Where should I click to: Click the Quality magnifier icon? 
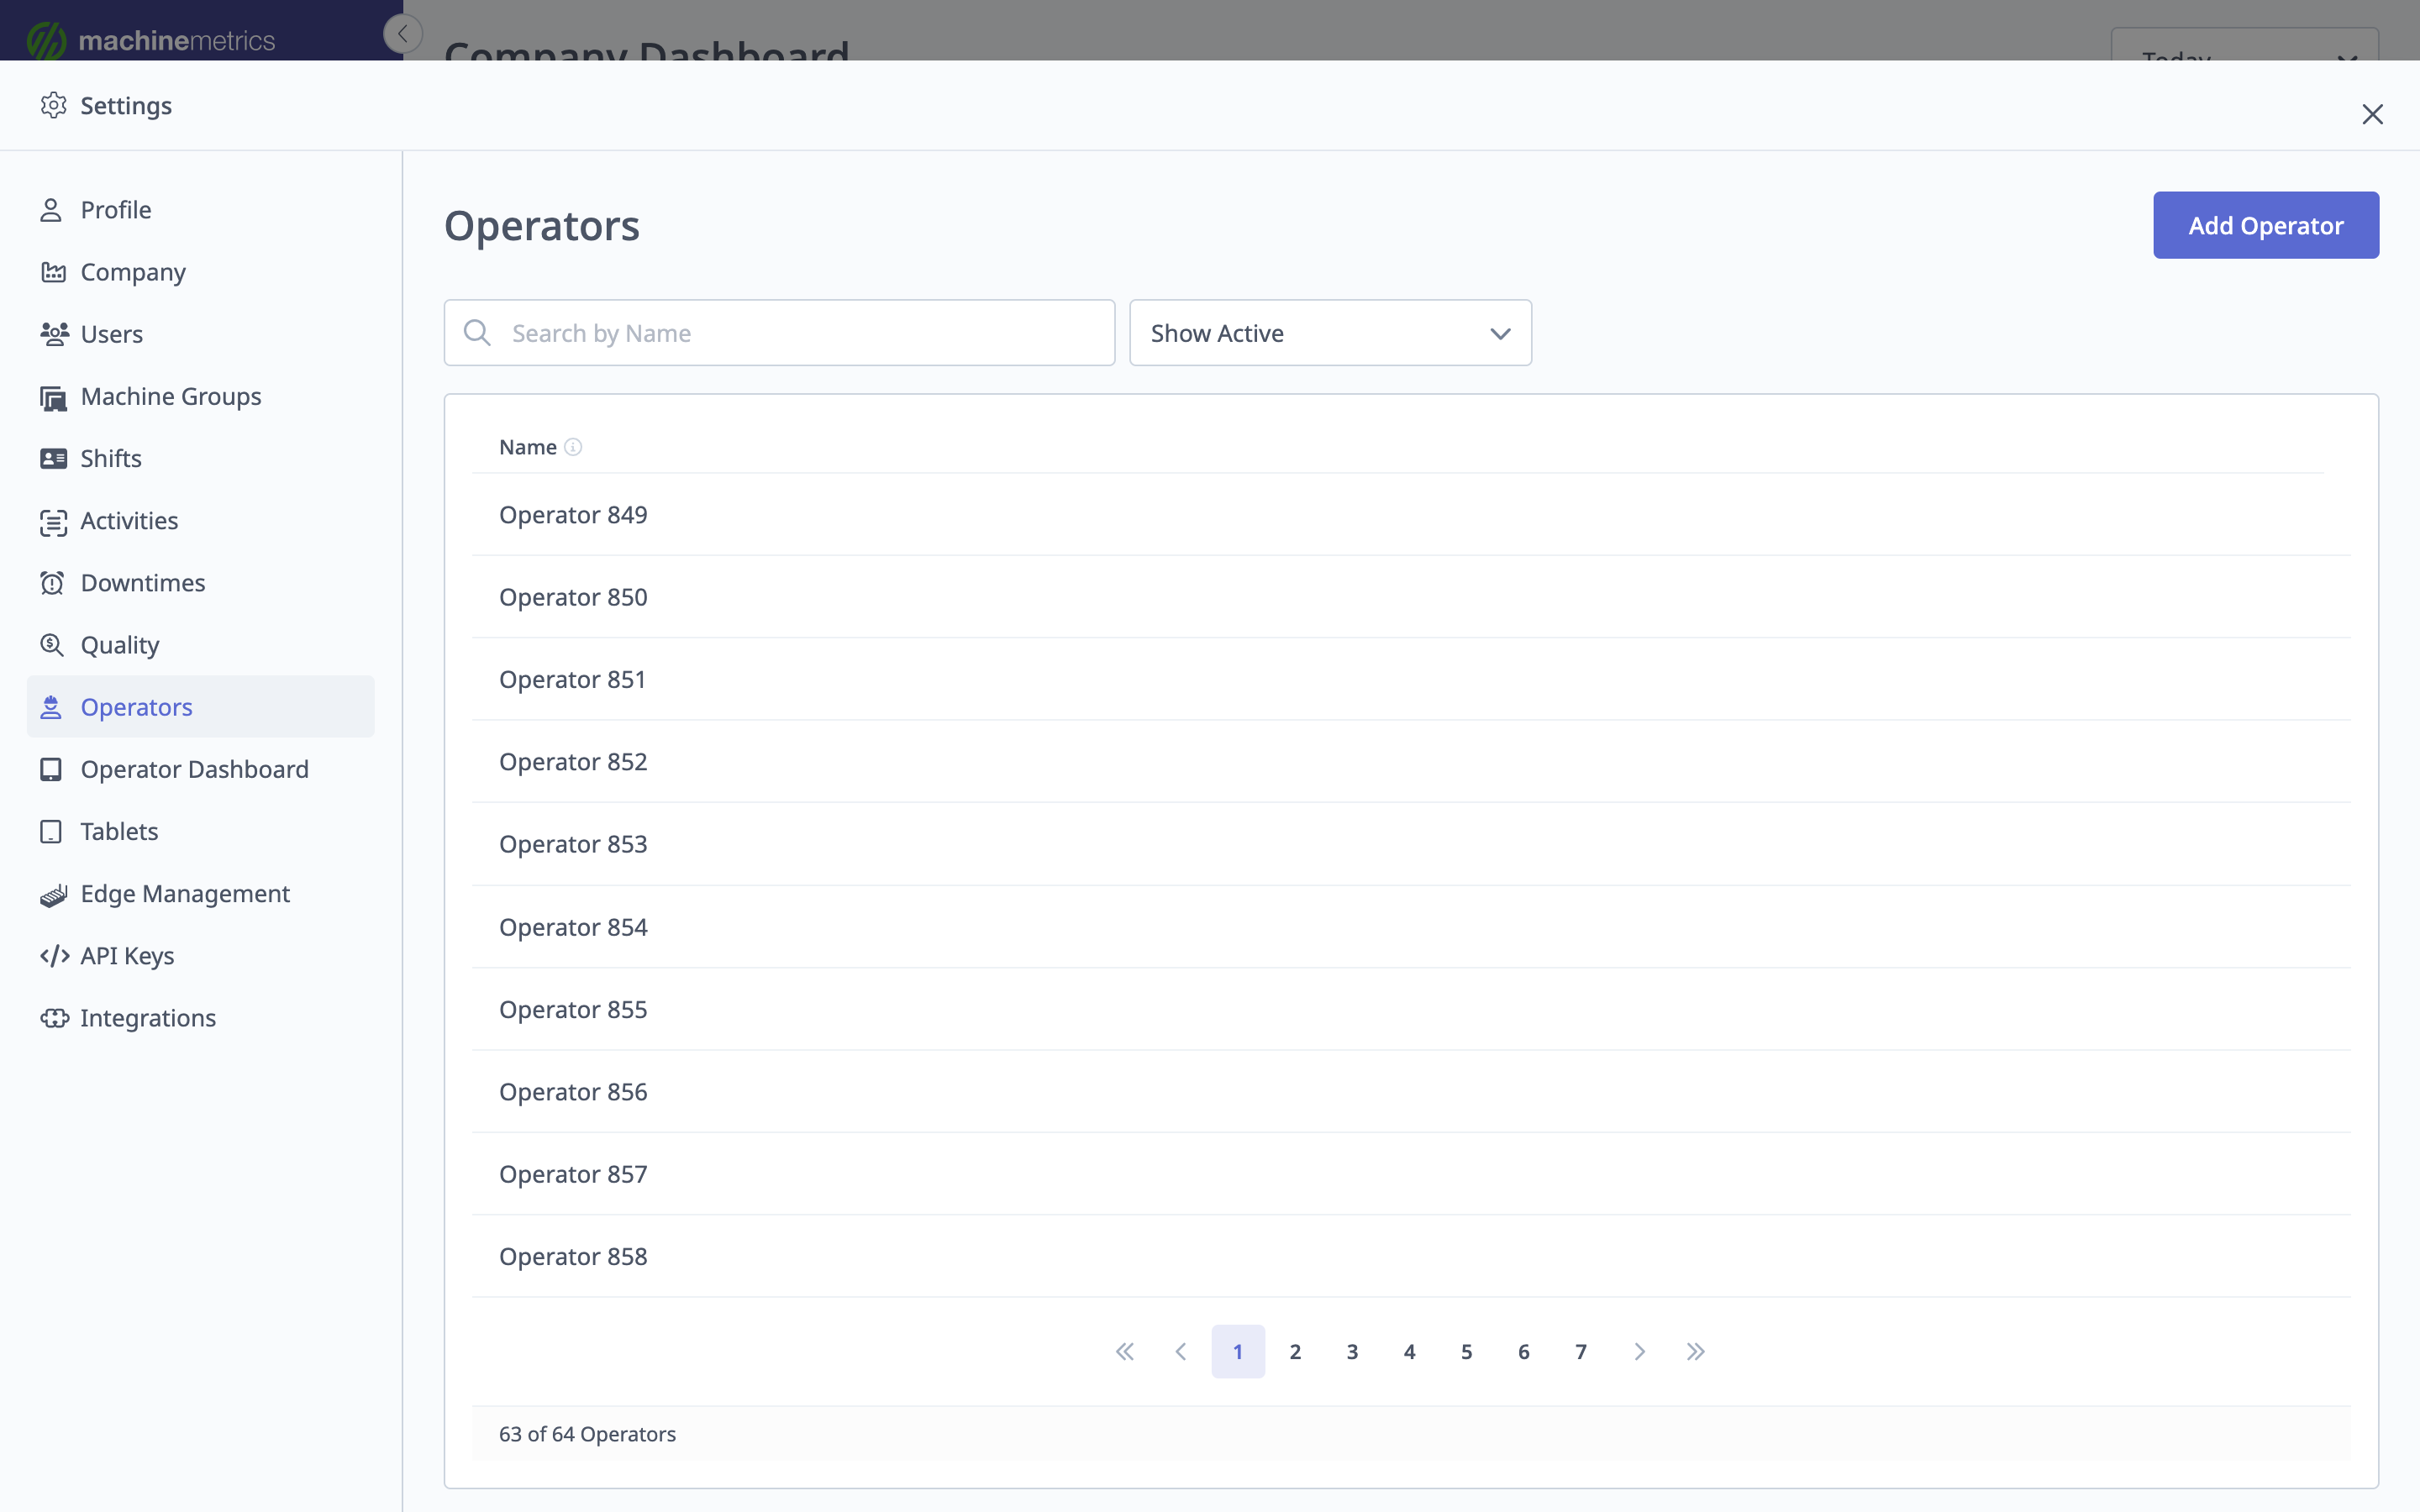coord(52,645)
